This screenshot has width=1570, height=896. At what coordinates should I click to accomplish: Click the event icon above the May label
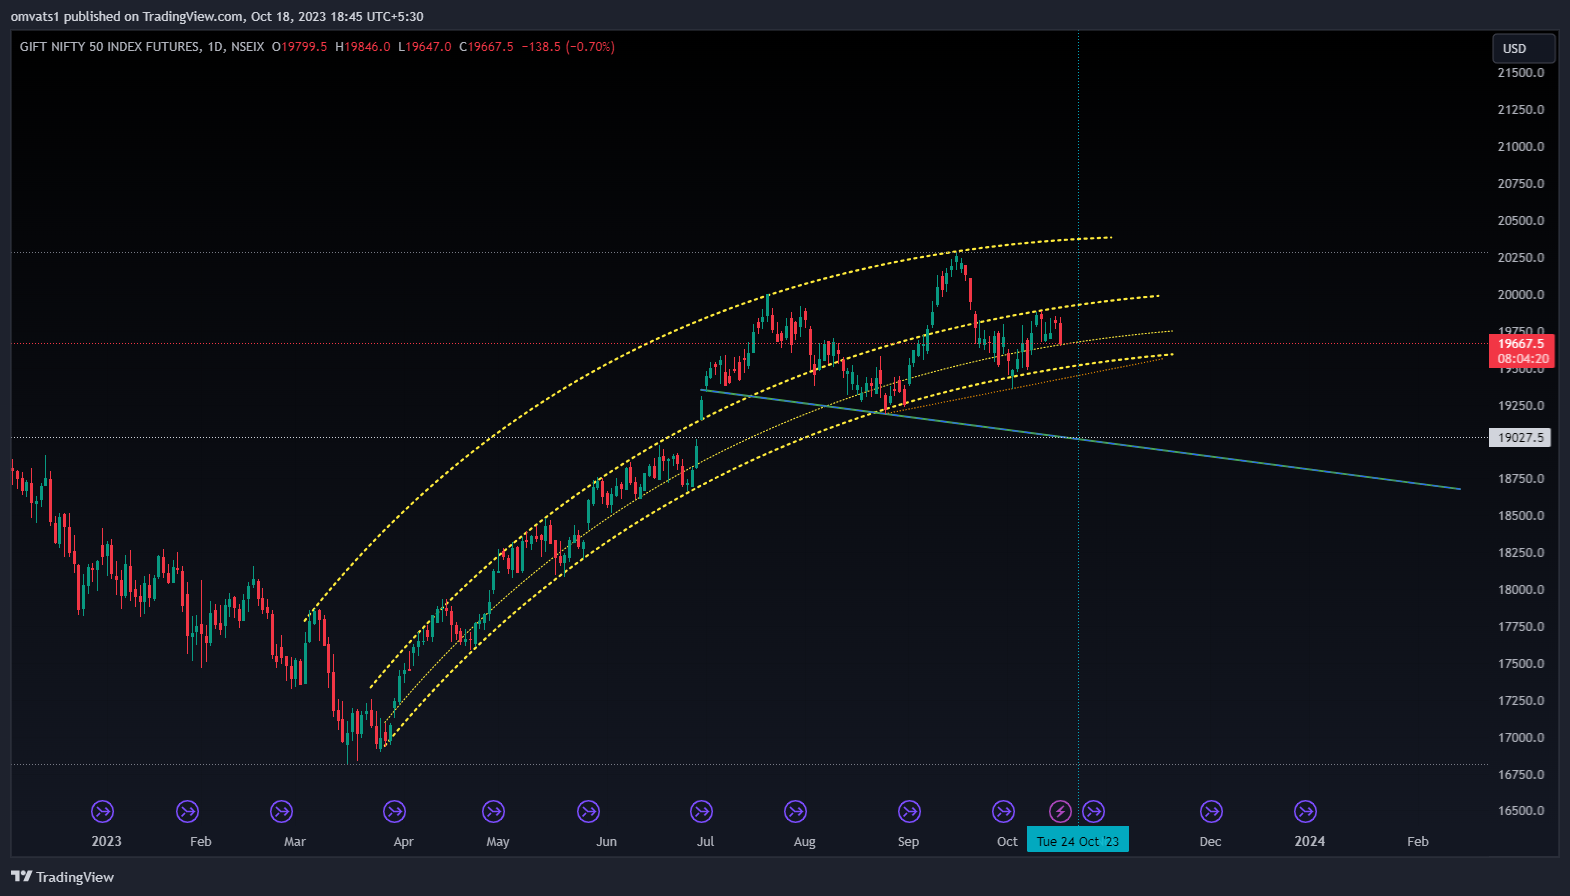point(493,811)
